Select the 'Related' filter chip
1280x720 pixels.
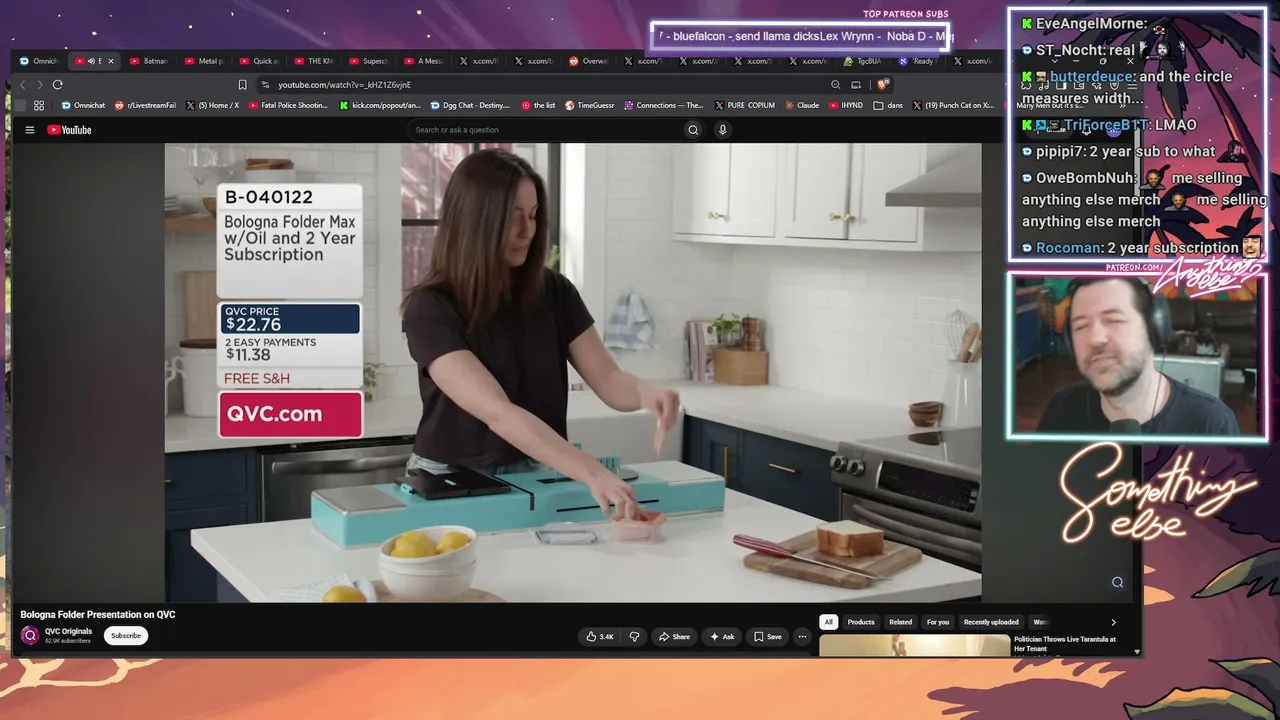coord(901,622)
